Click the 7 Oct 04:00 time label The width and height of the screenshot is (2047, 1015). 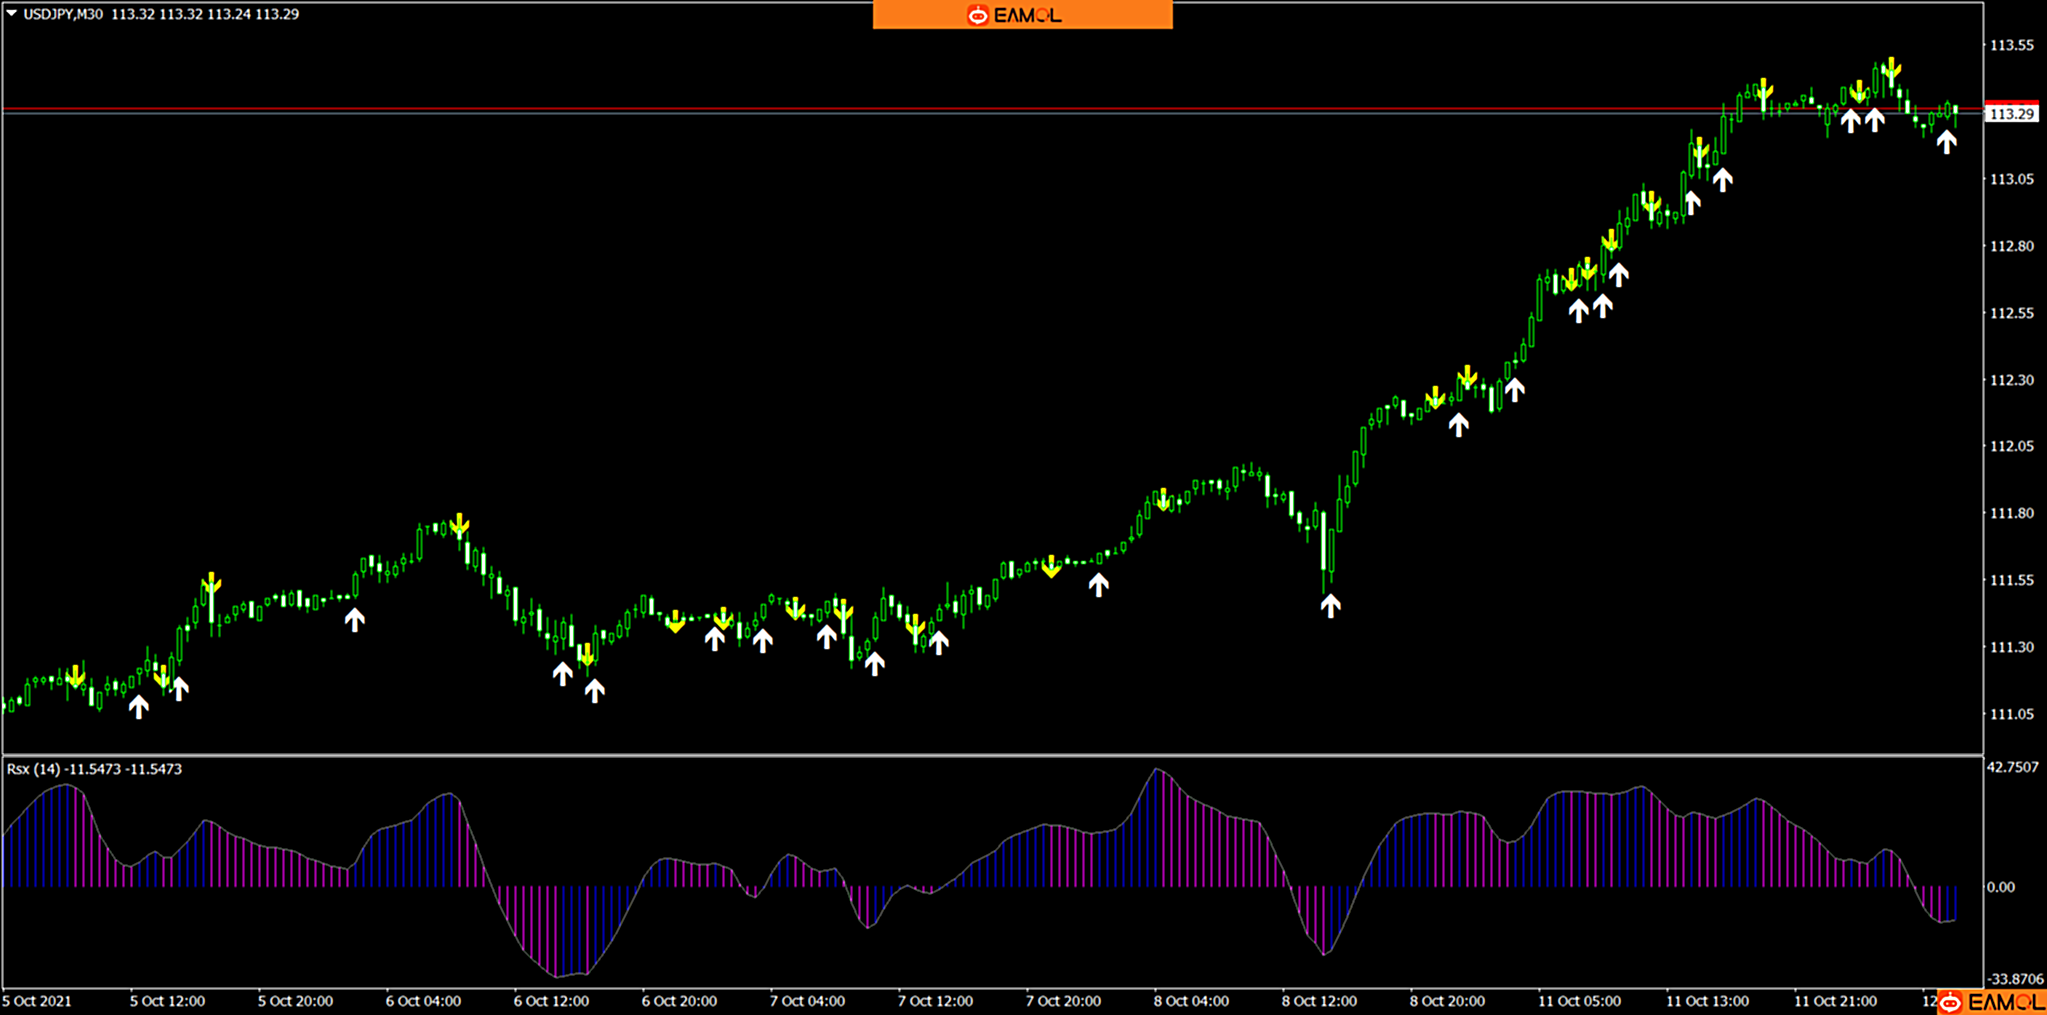point(807,1001)
